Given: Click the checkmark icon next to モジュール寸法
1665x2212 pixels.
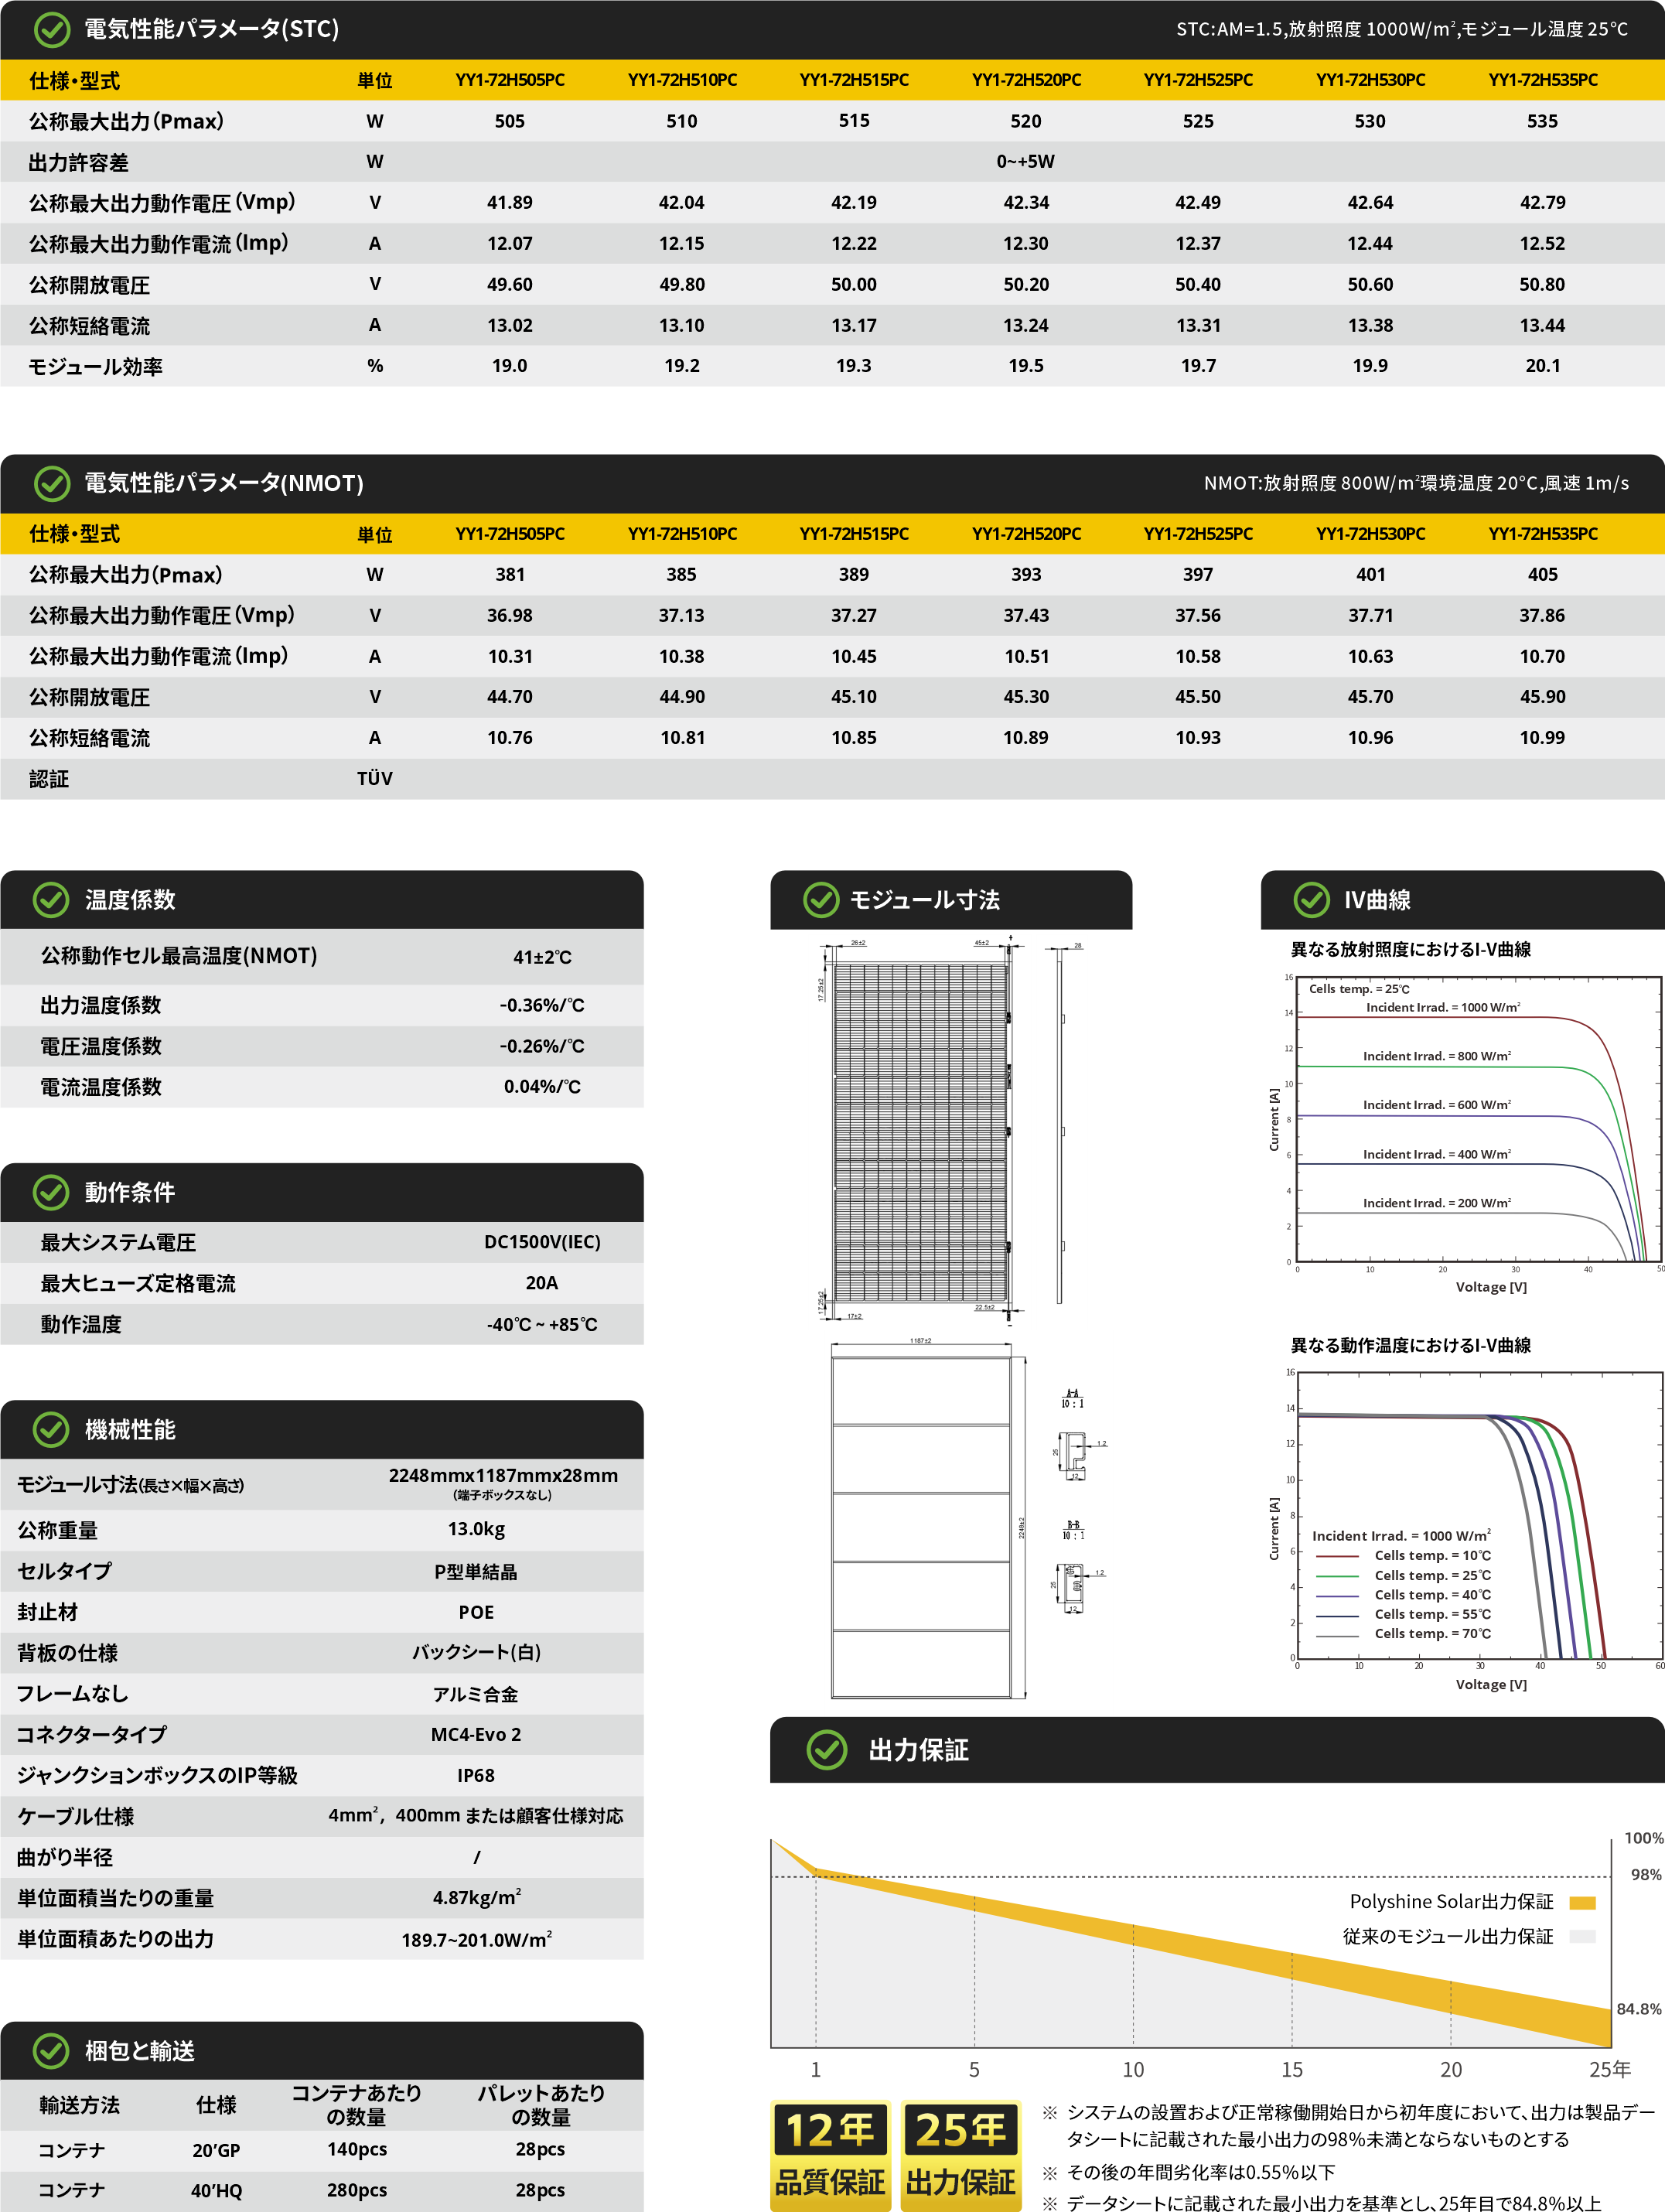Looking at the screenshot, I should (821, 900).
